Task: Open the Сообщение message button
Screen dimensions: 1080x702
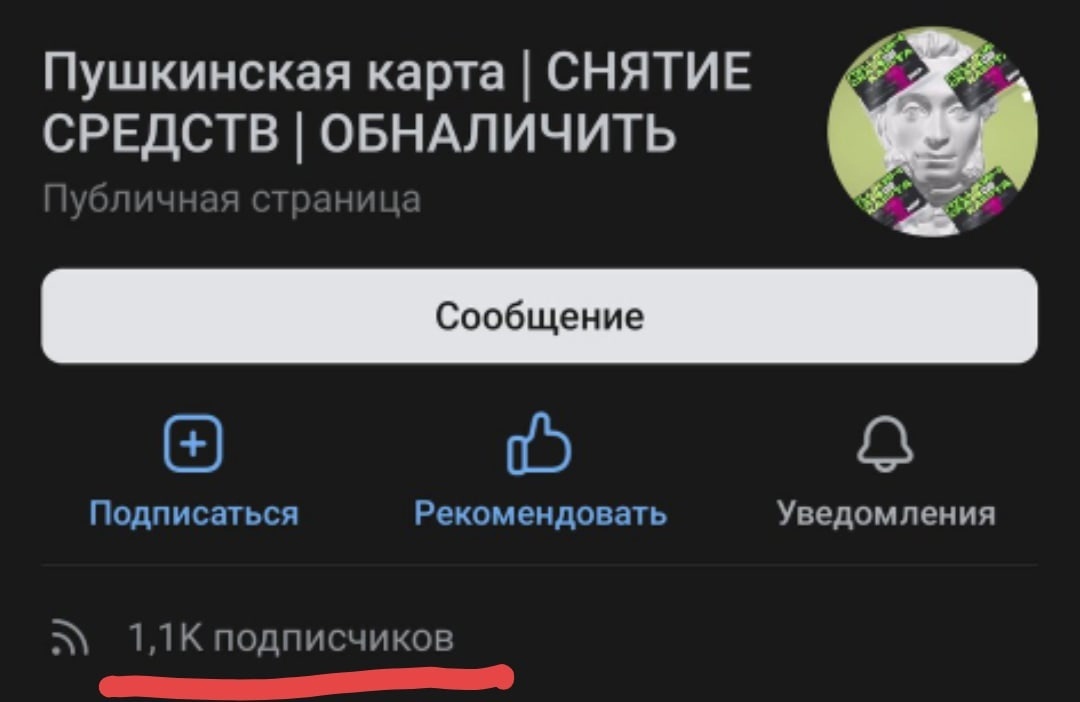Action: point(539,316)
